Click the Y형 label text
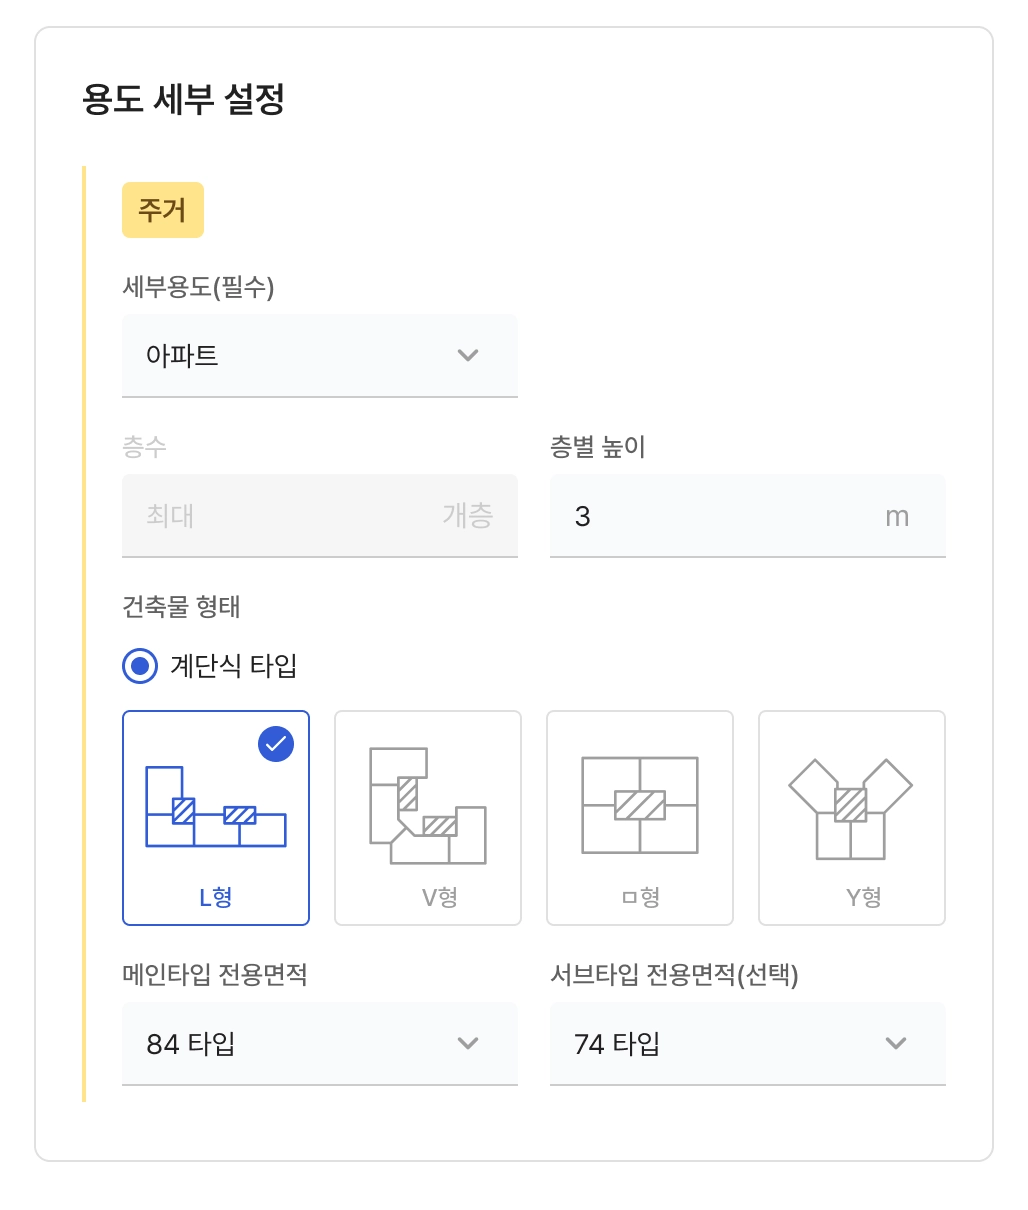The width and height of the screenshot is (1028, 1210). [863, 897]
